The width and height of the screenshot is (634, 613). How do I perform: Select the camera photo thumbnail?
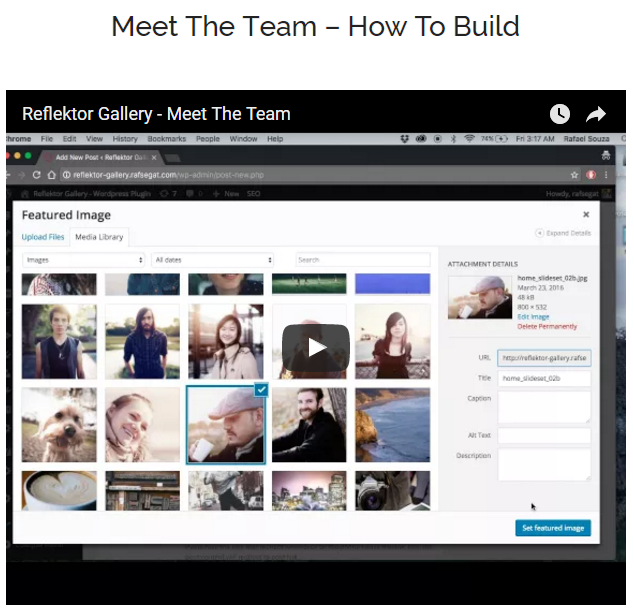[393, 490]
